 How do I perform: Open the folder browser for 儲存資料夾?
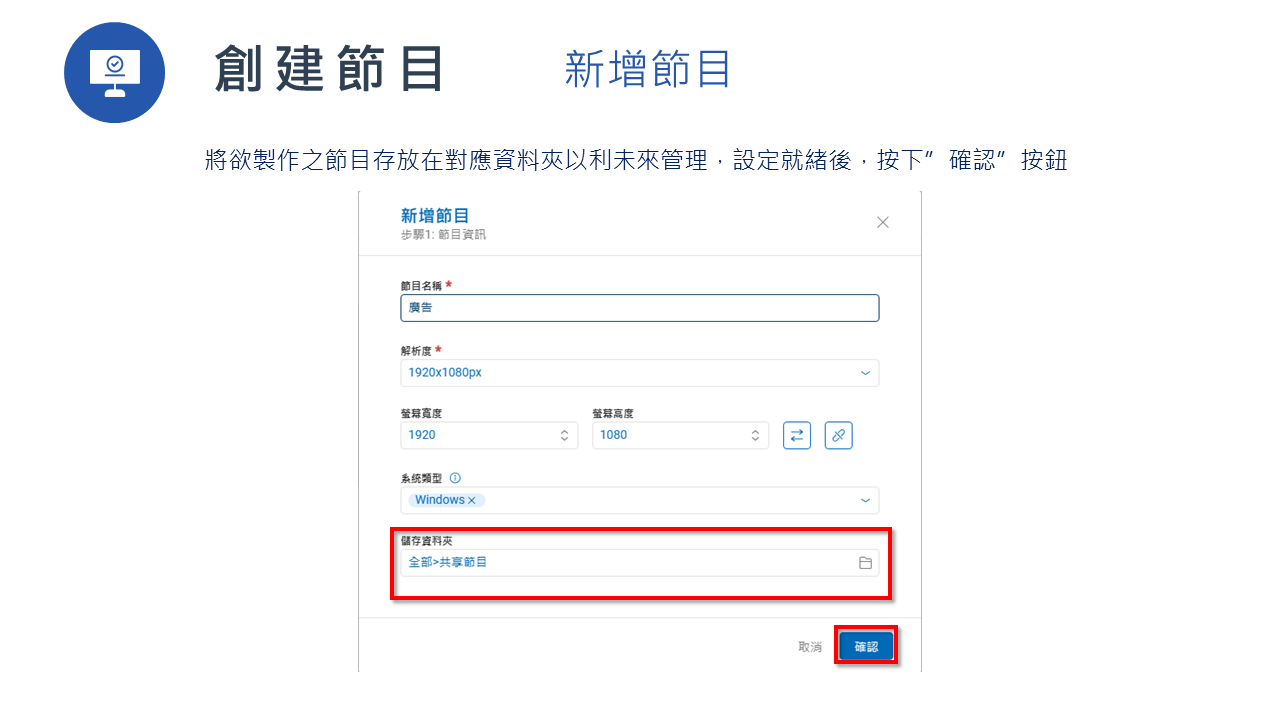tap(868, 561)
